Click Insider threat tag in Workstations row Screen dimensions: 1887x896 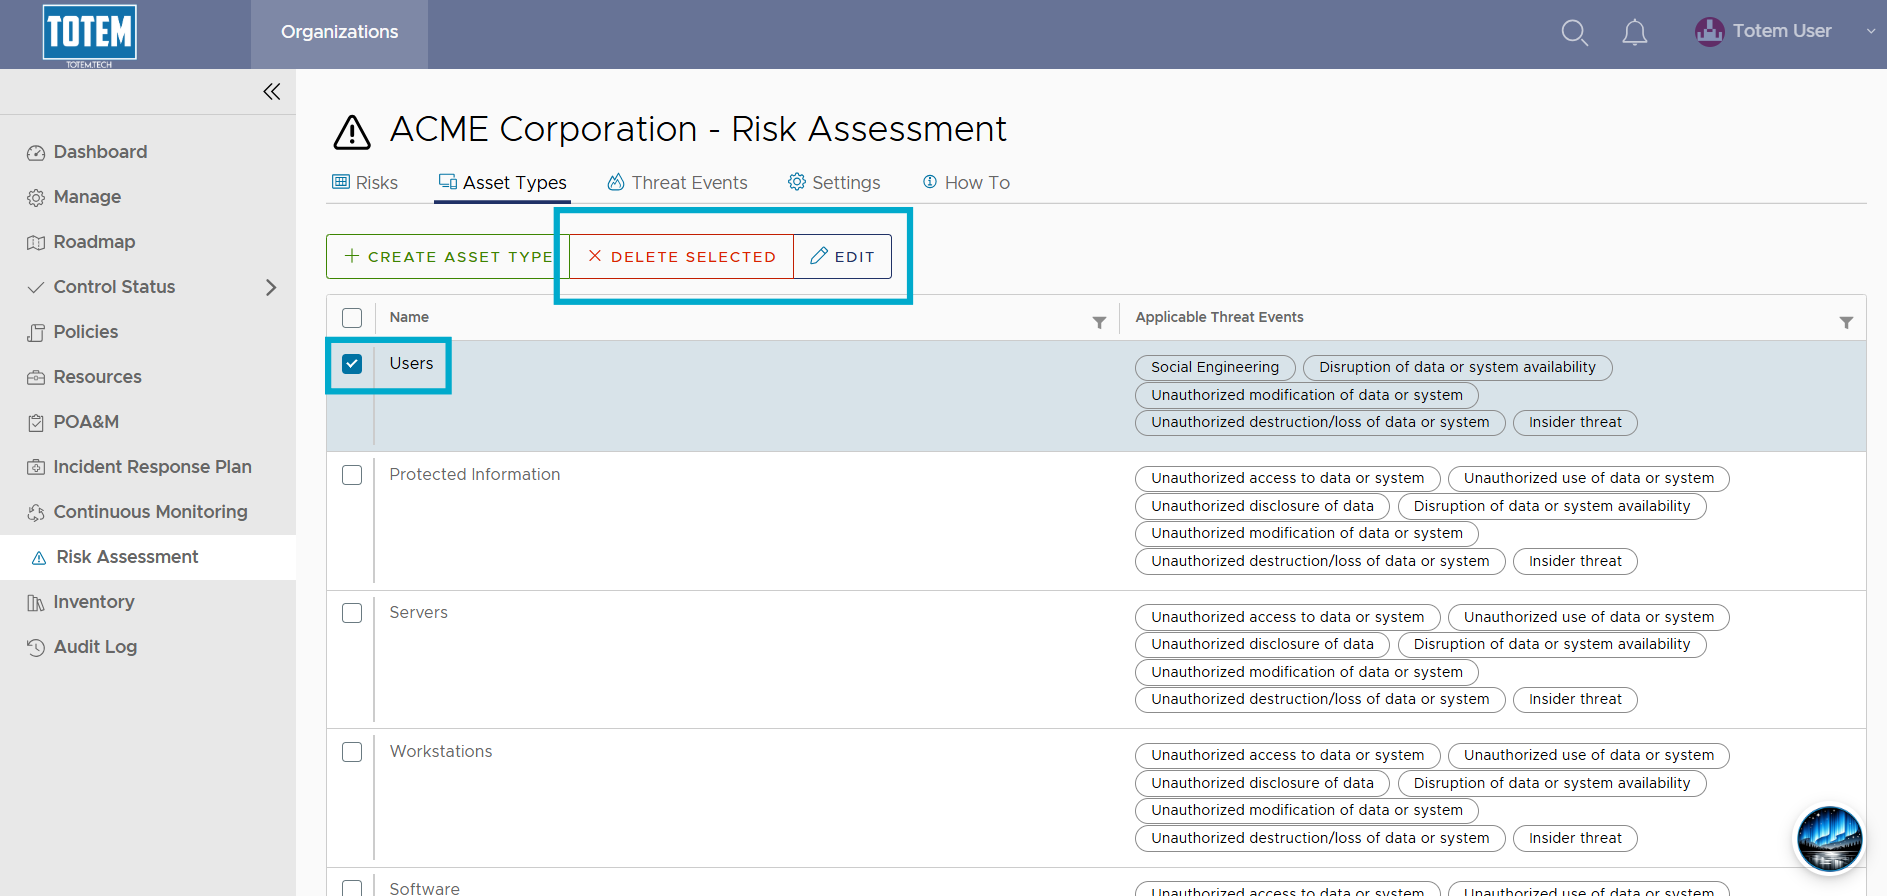point(1575,839)
